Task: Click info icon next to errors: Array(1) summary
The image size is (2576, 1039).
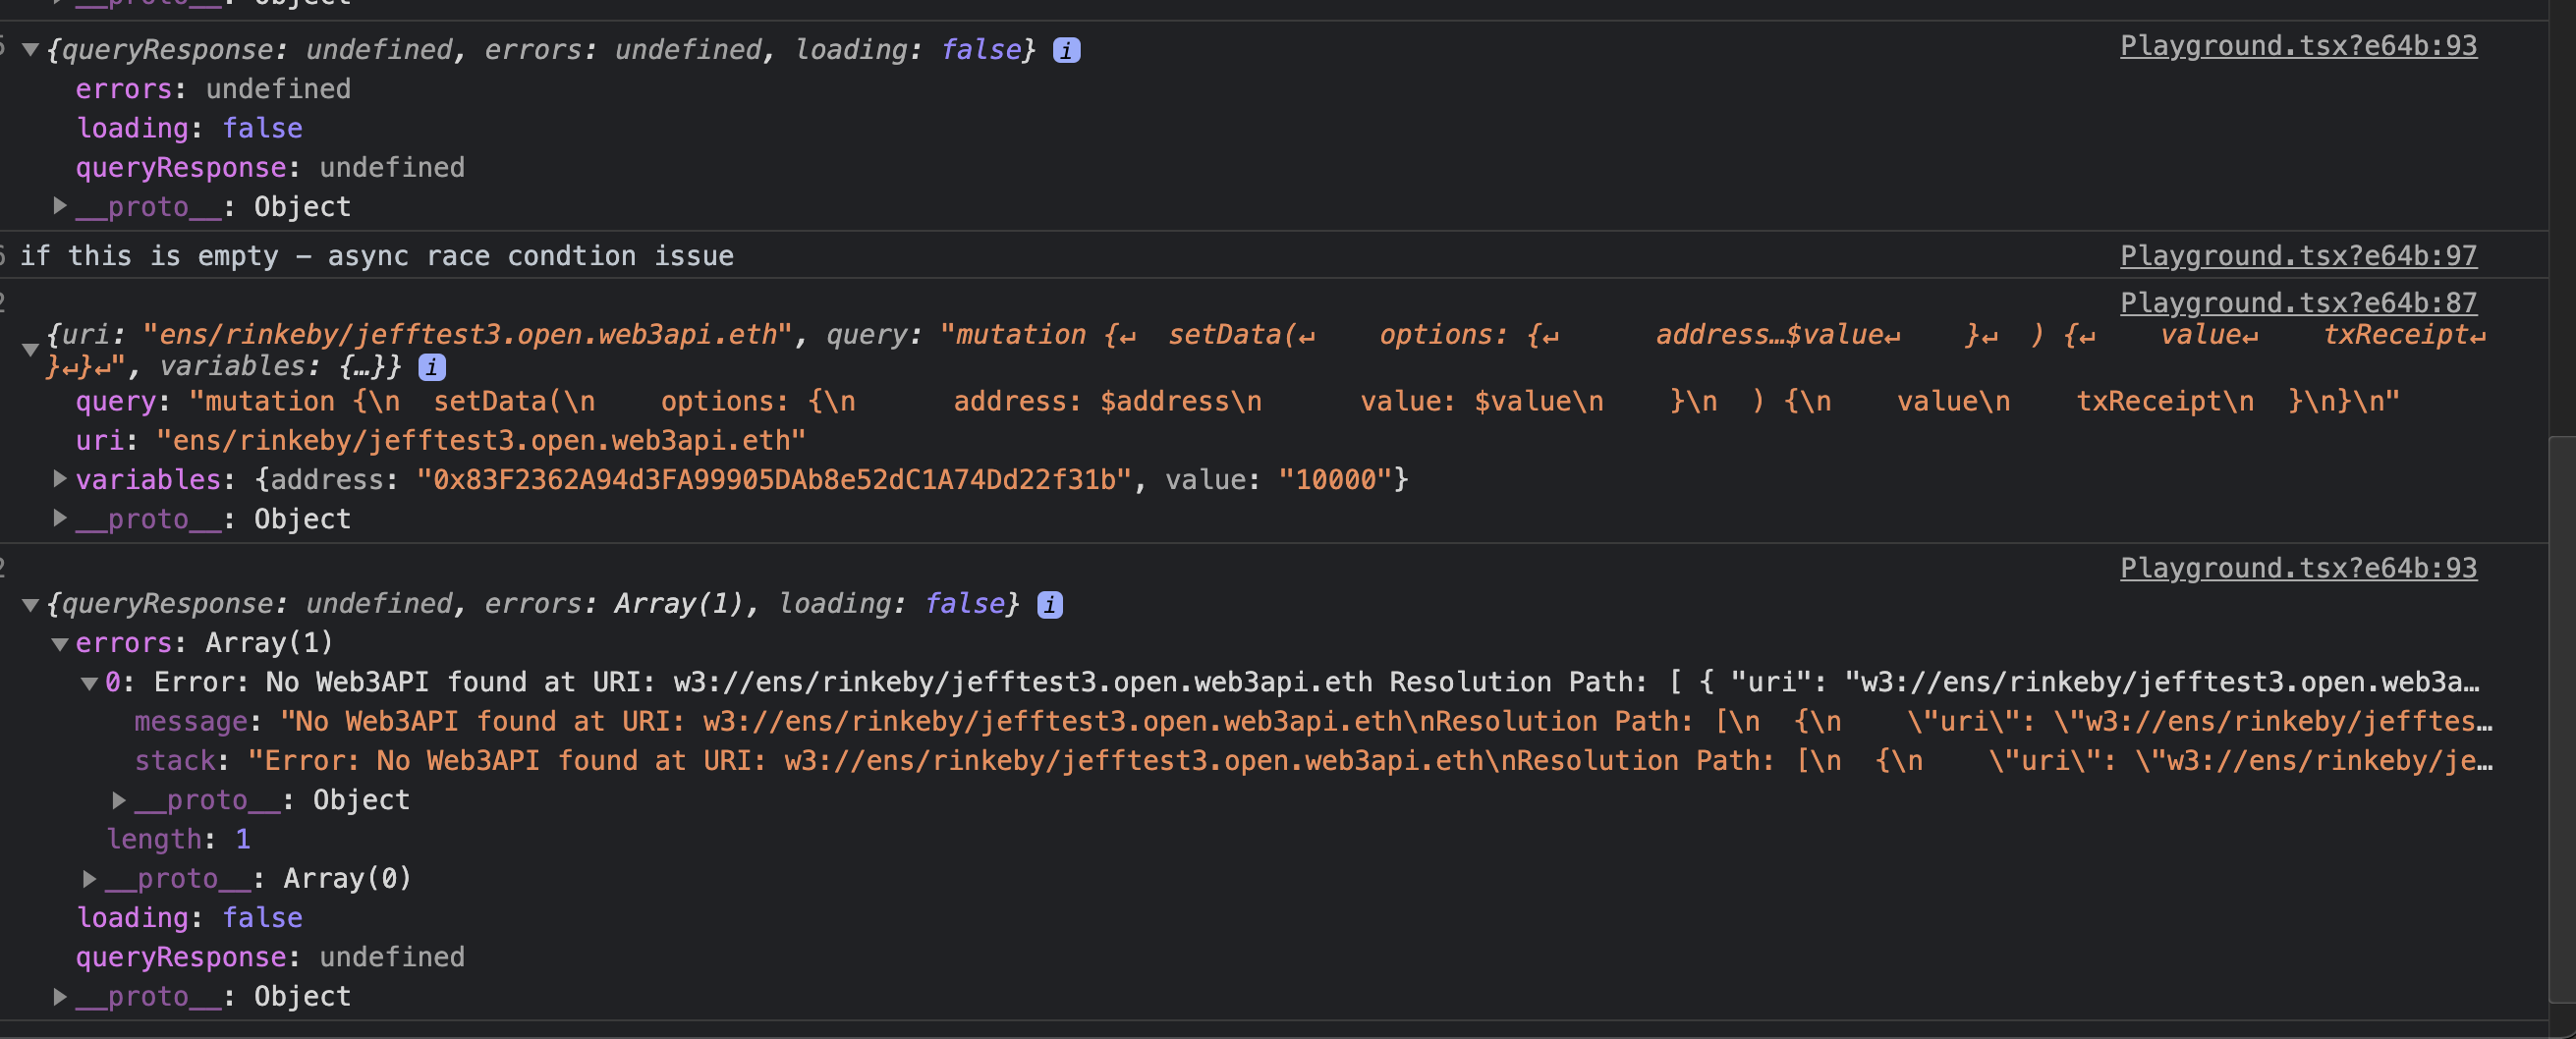Action: (1049, 605)
